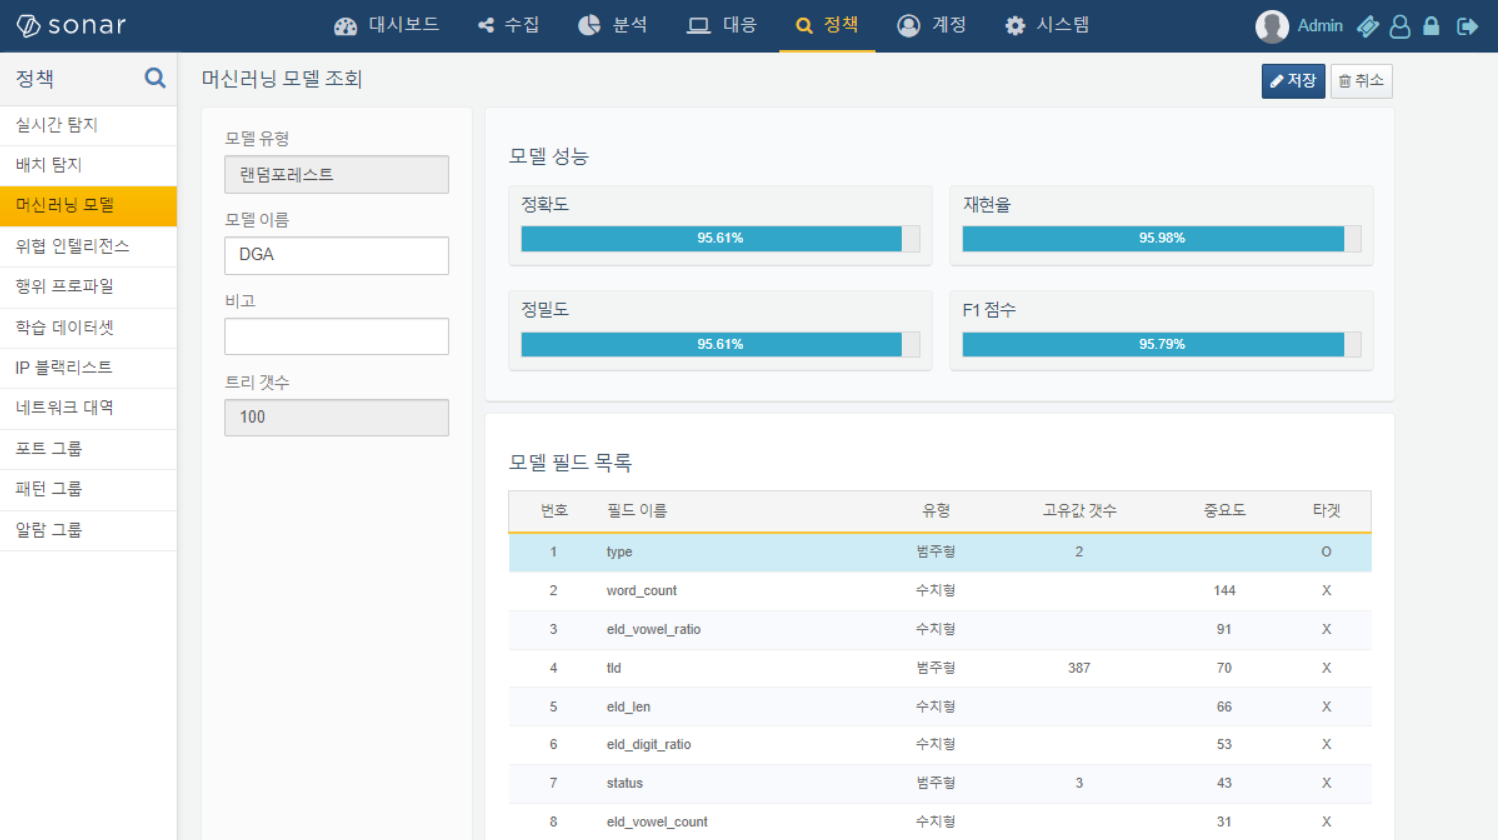
Task: Select the gauge icon next to 대시보드
Action: pyautogui.click(x=345, y=25)
